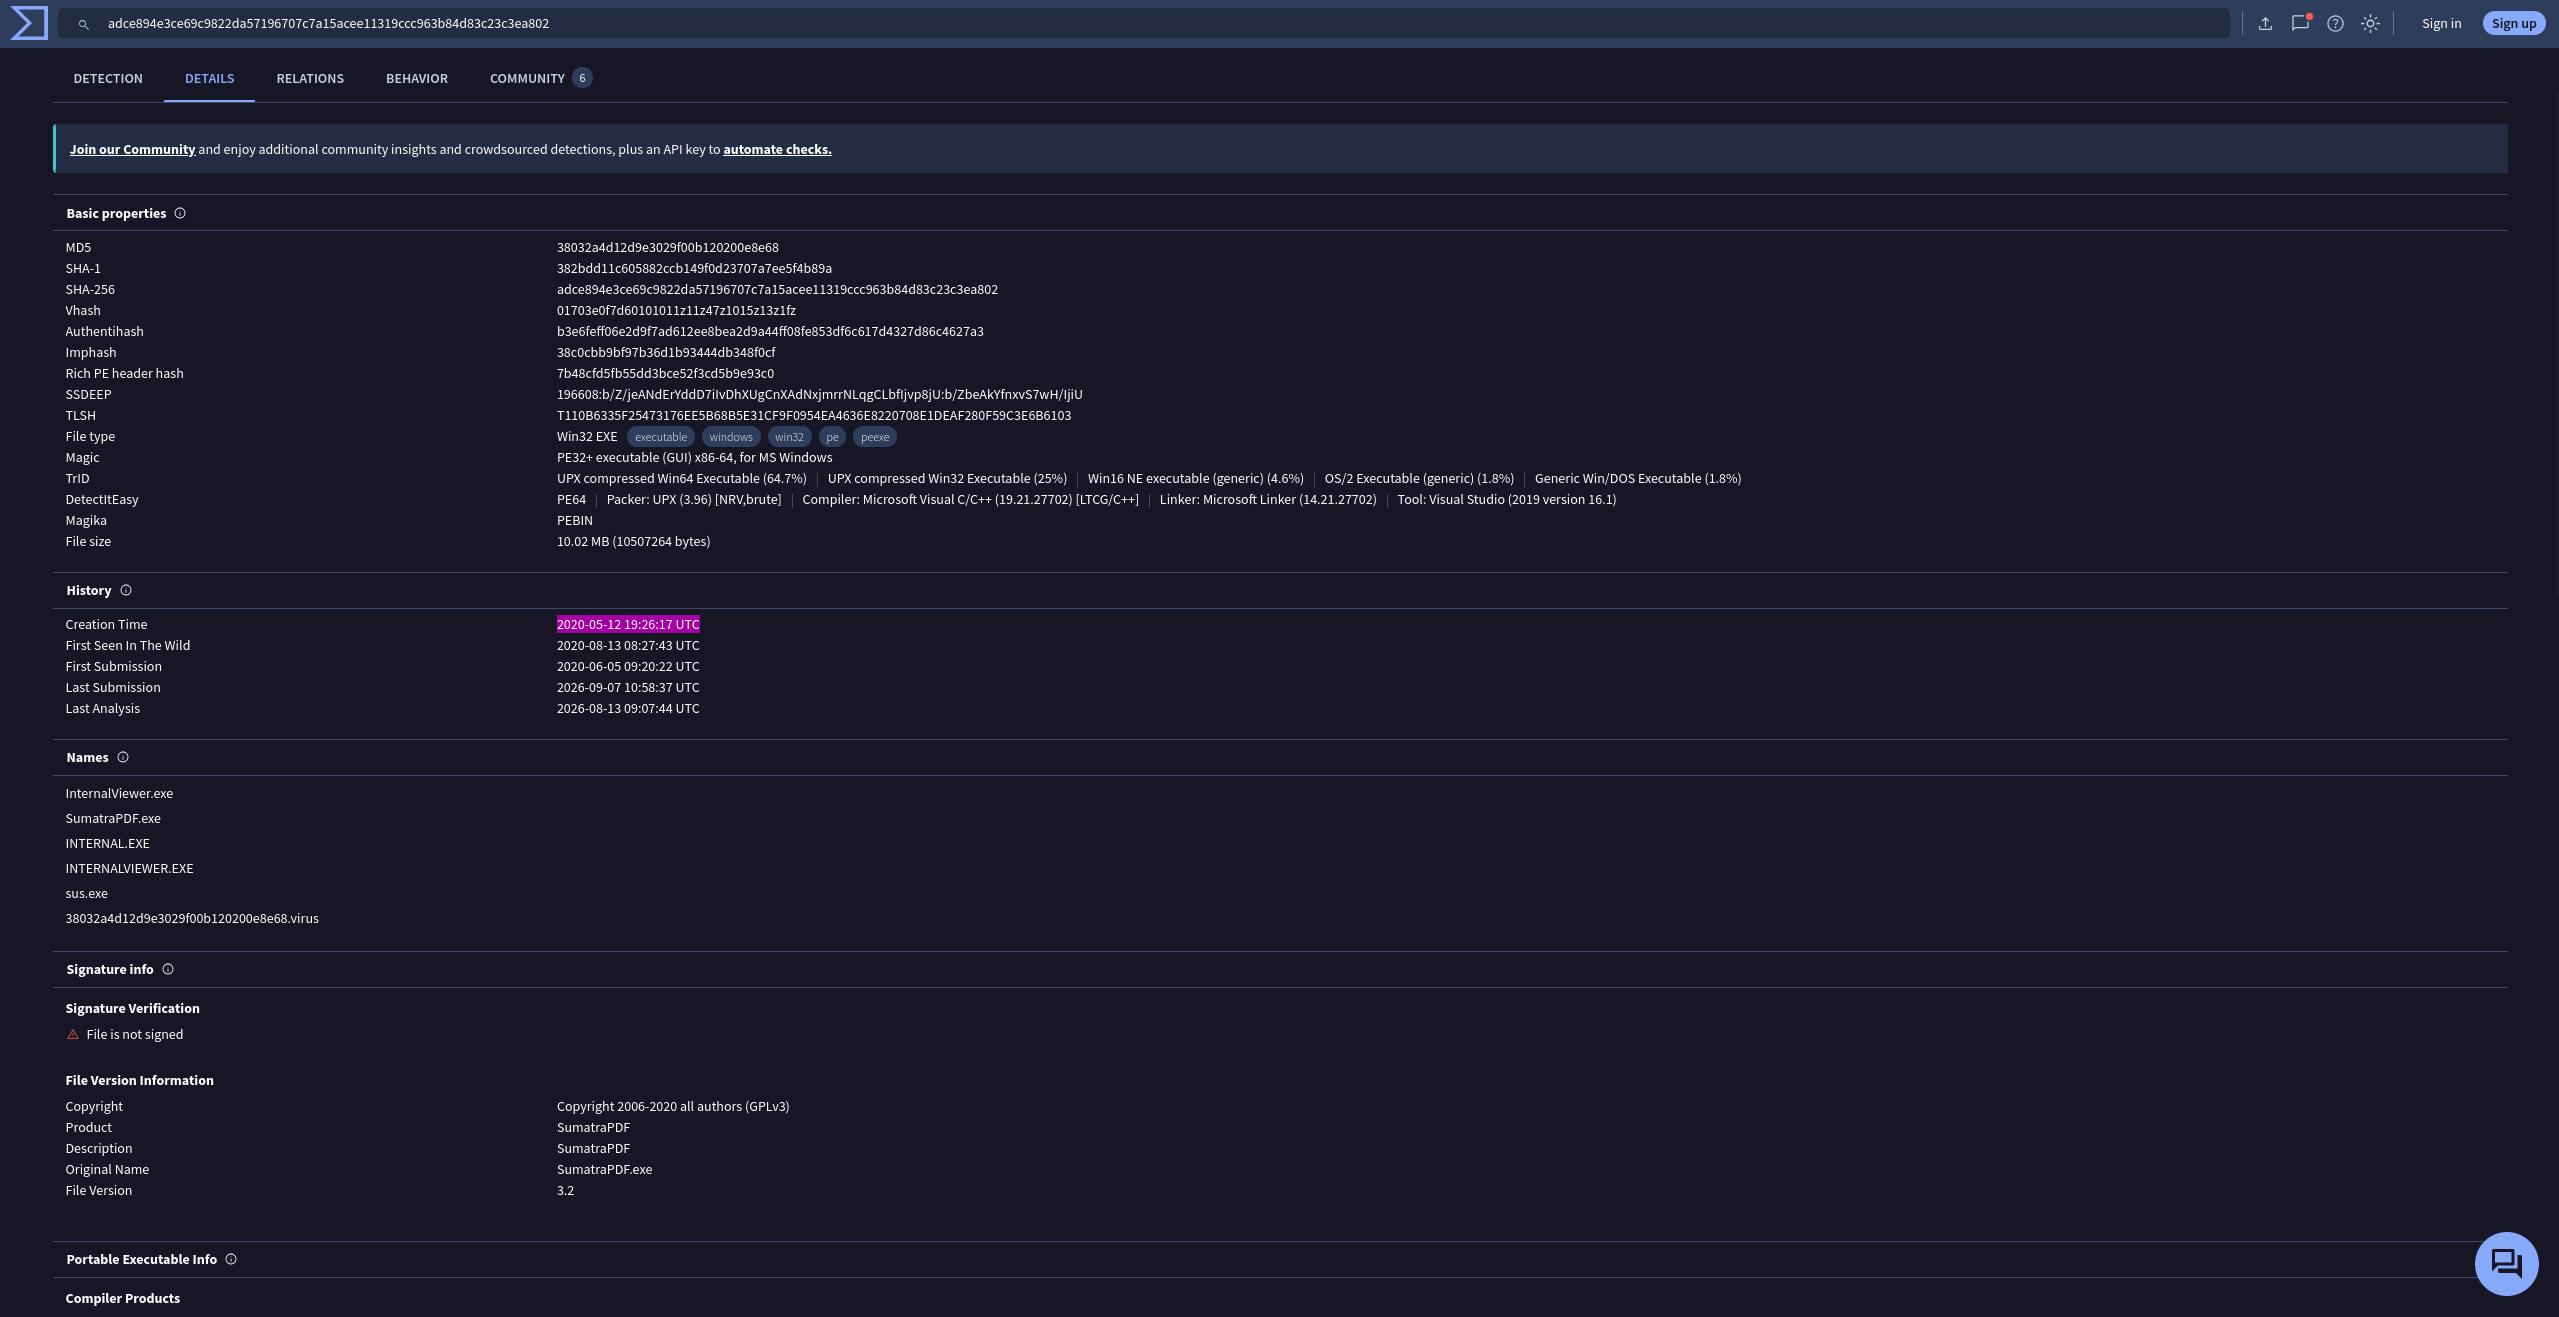The image size is (2559, 1317).
Task: Click the highlighted Creation Time value
Action: [x=628, y=624]
